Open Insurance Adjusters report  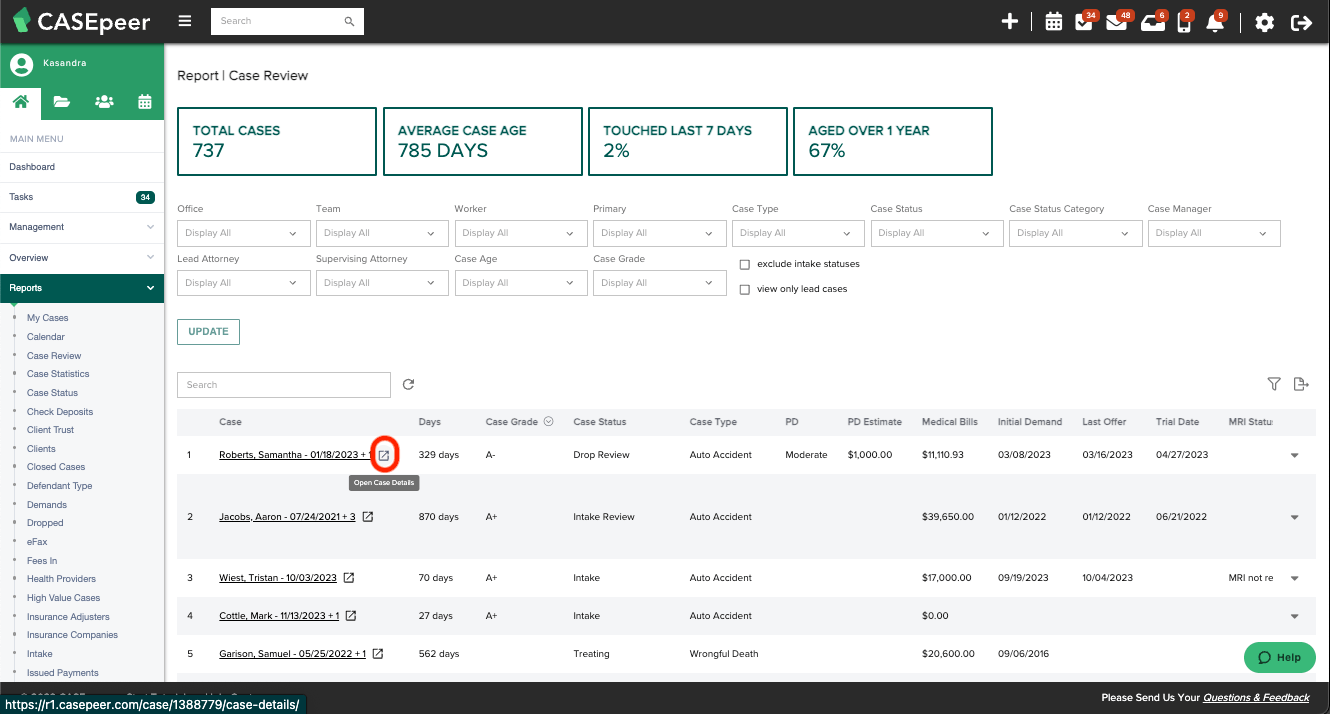68,617
